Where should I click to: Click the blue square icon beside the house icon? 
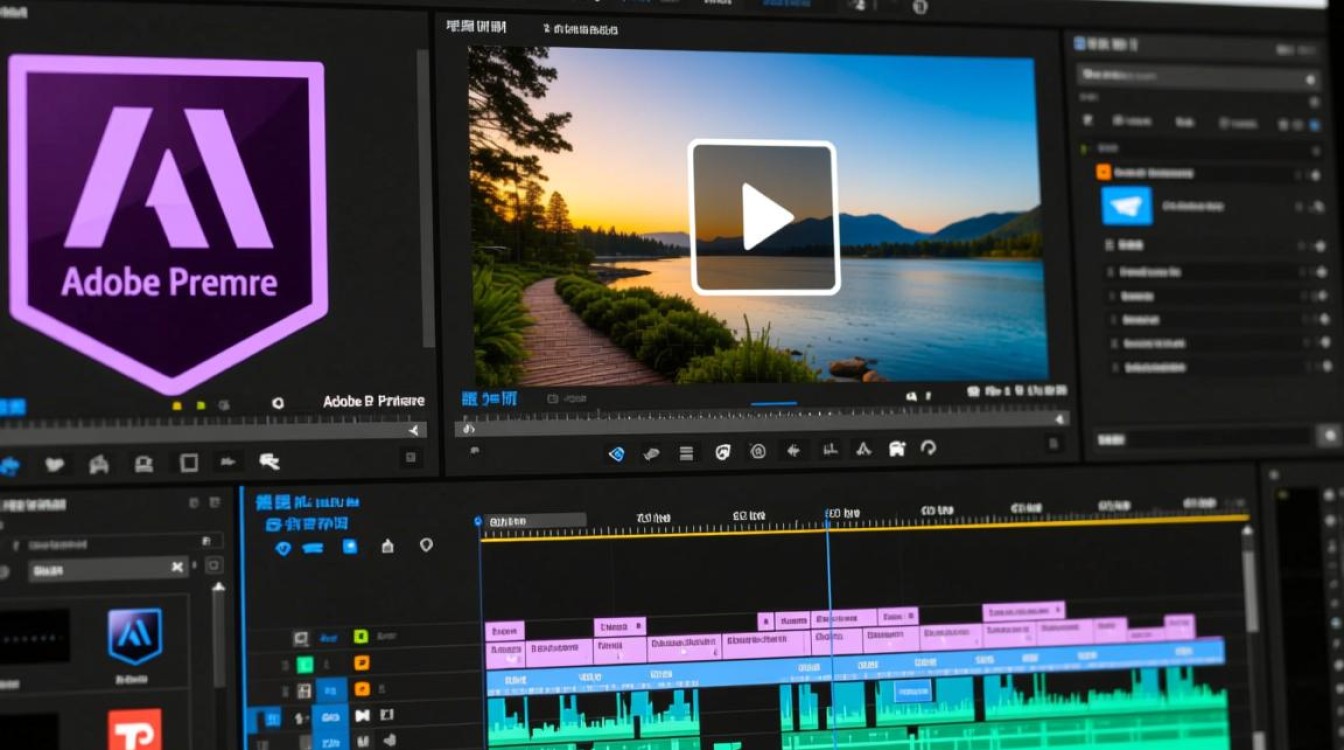(x=350, y=546)
